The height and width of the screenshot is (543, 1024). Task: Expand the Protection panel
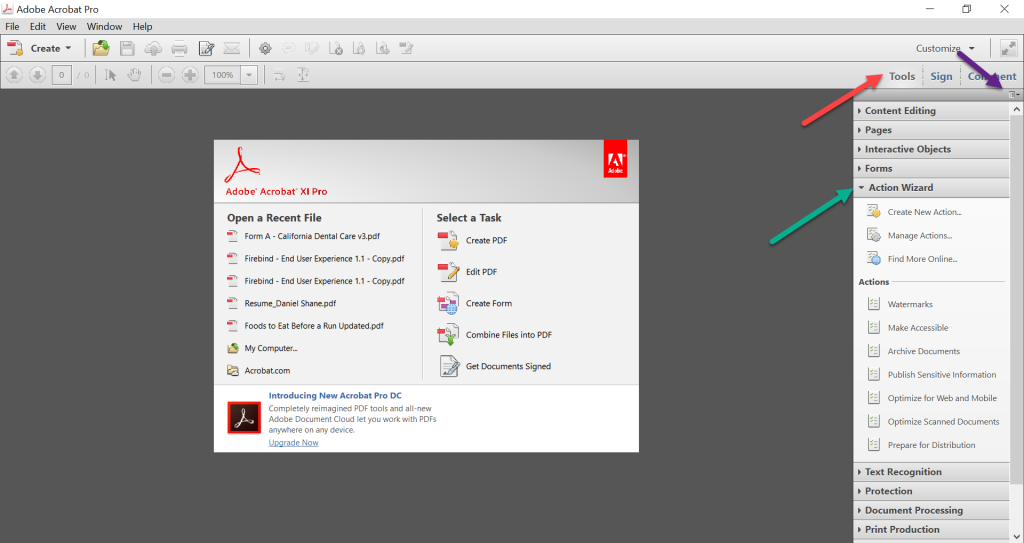tap(931, 491)
